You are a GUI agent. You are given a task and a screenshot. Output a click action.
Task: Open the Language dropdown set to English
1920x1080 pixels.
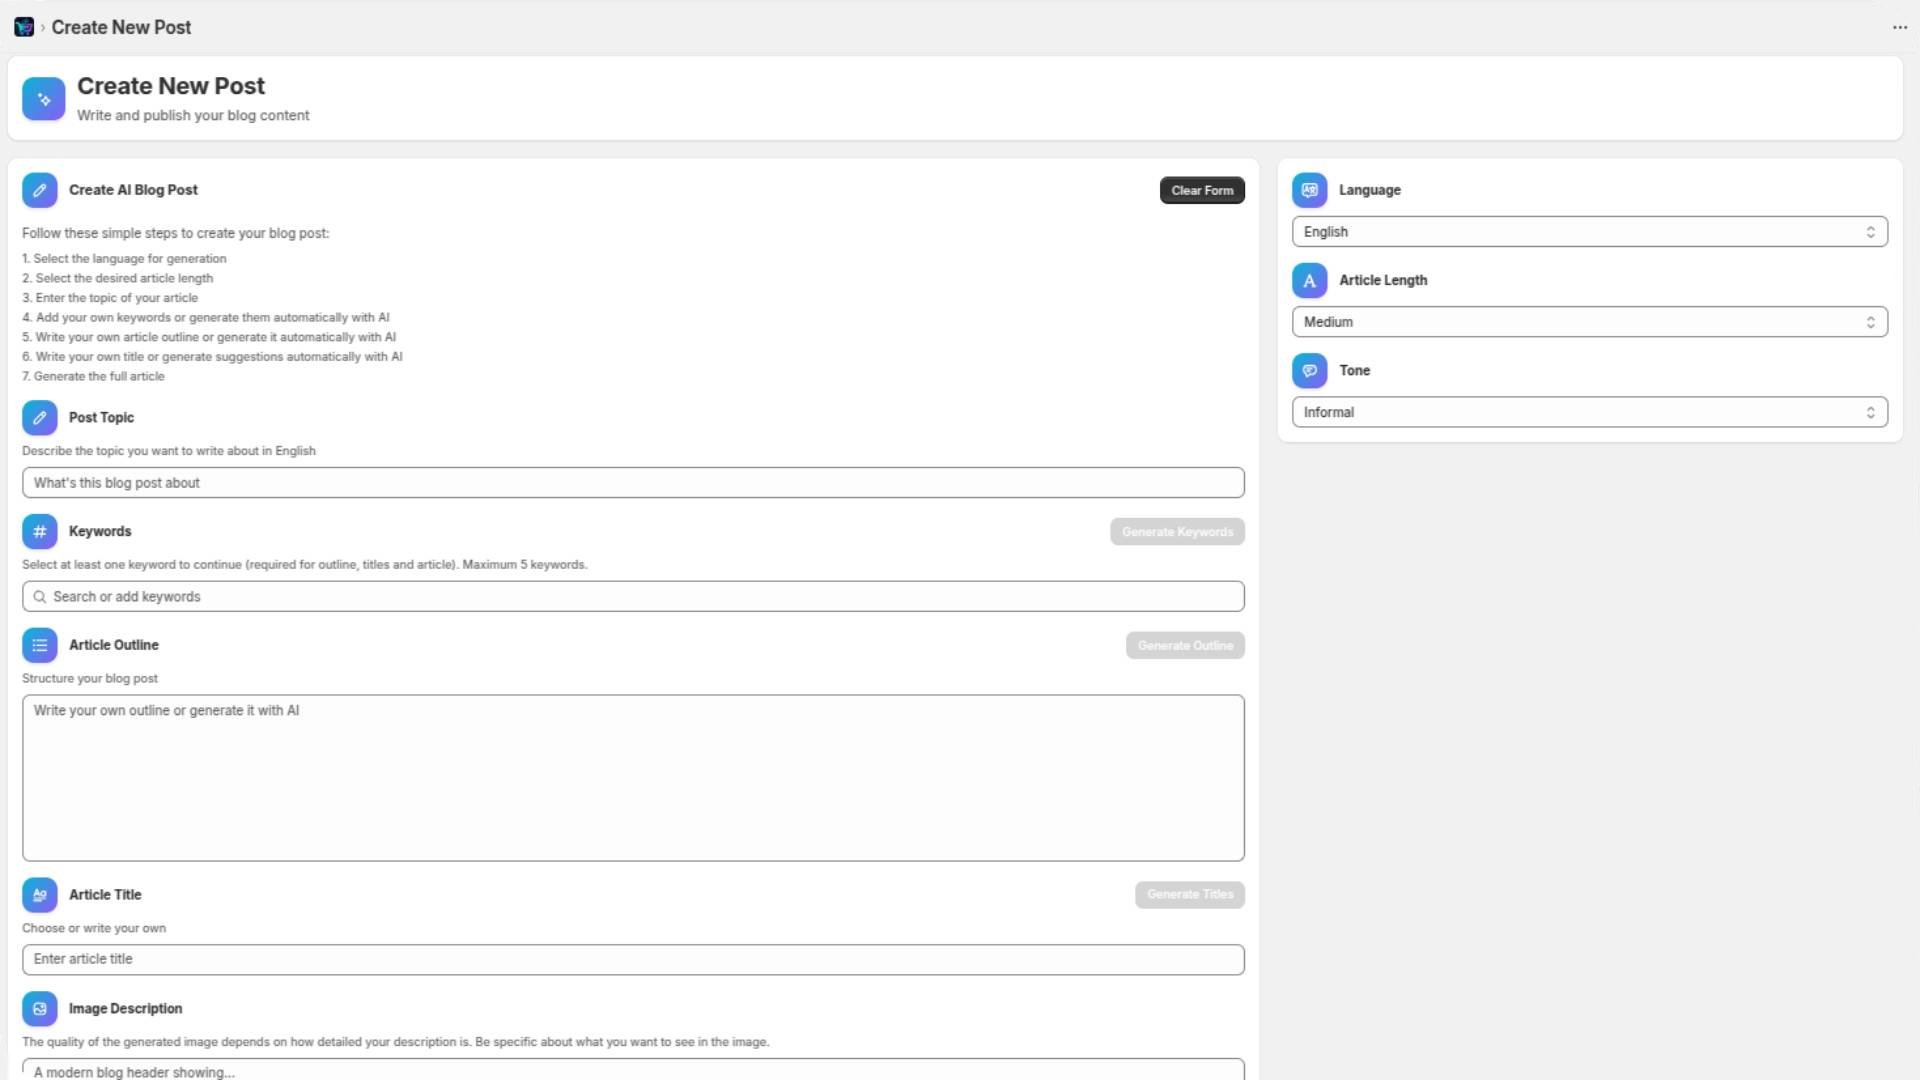[1589, 231]
